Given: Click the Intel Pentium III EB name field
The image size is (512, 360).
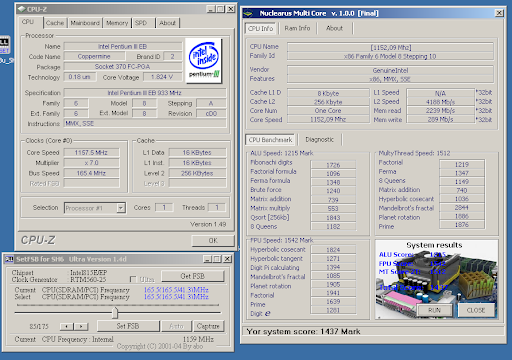Looking at the screenshot, I should pos(123,46).
